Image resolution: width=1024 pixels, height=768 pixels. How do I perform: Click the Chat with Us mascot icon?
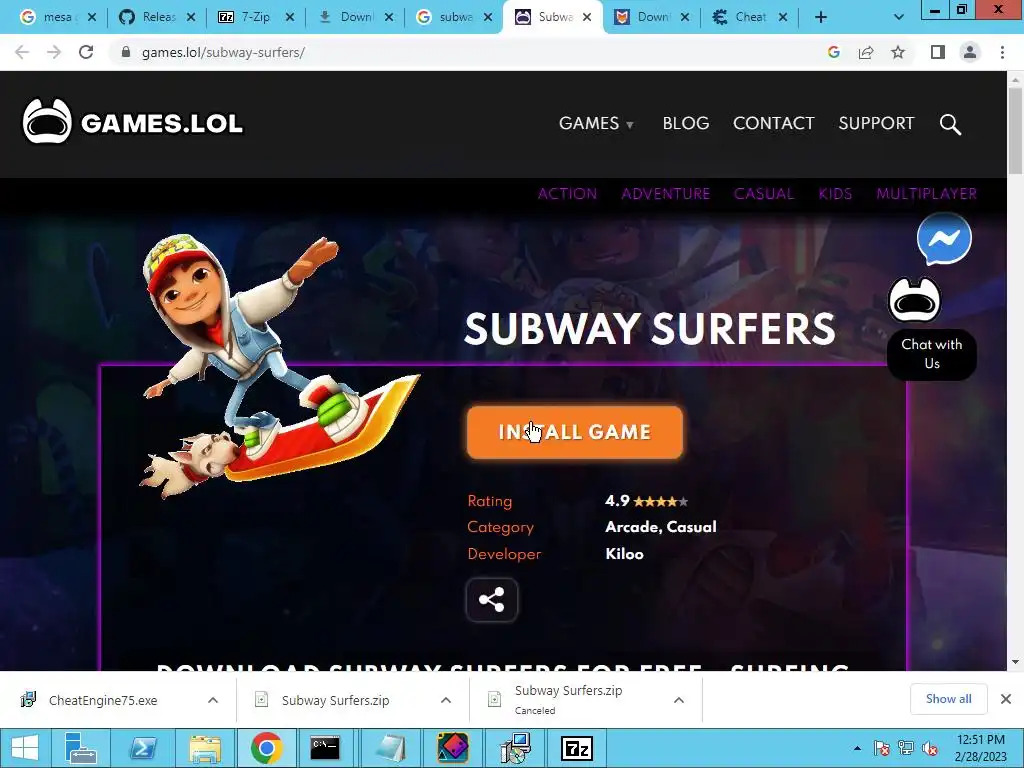[x=915, y=300]
